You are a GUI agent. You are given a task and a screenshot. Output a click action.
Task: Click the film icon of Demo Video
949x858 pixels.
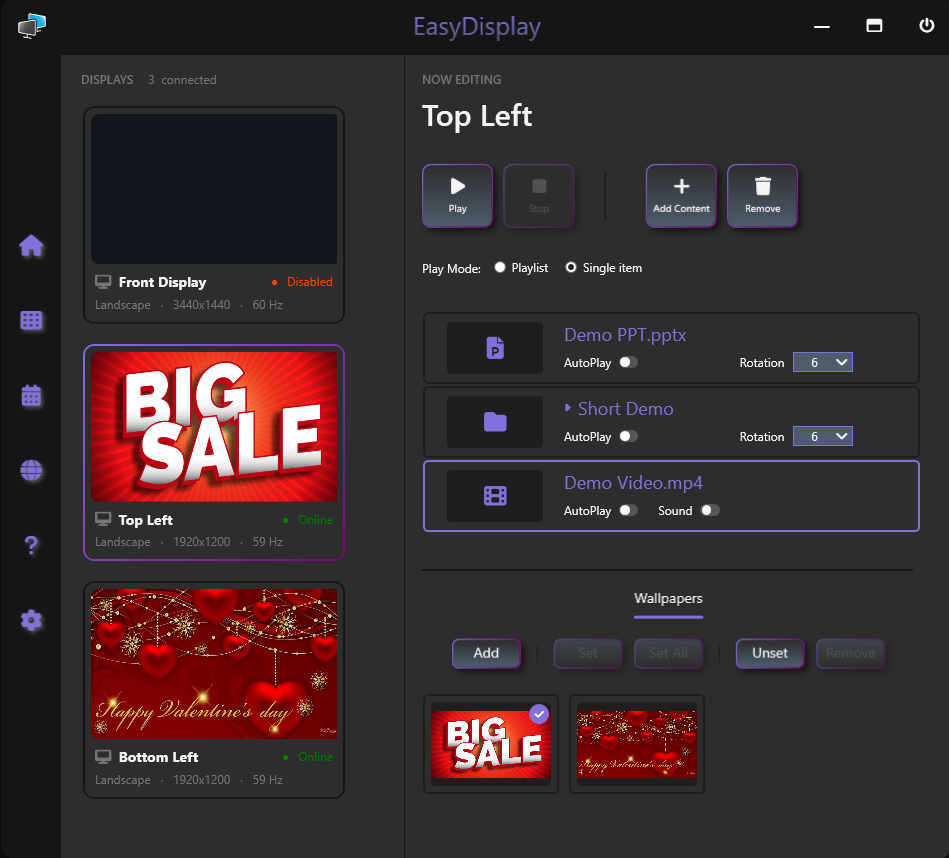[495, 496]
